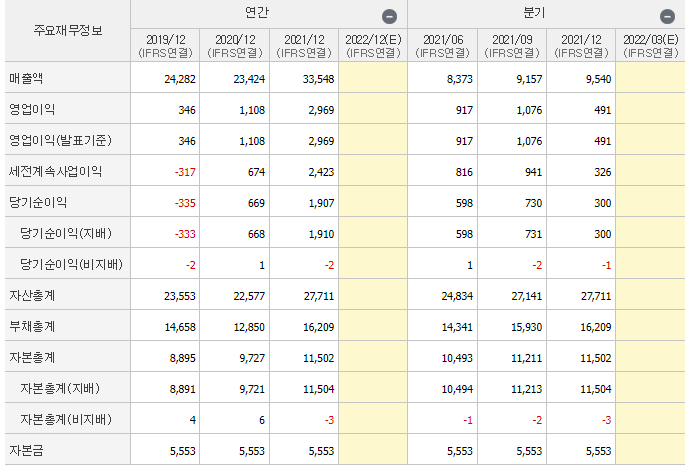Collapse the 연간 section with its minus icon
Screen dimensions: 692x465
(x=389, y=17)
